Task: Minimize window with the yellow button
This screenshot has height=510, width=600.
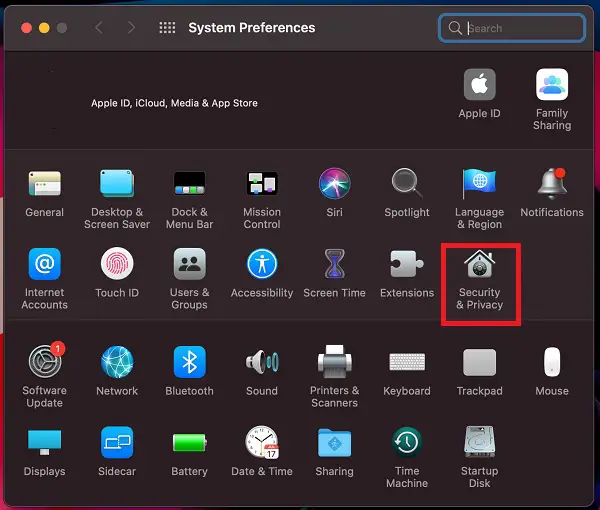Action: pos(44,28)
